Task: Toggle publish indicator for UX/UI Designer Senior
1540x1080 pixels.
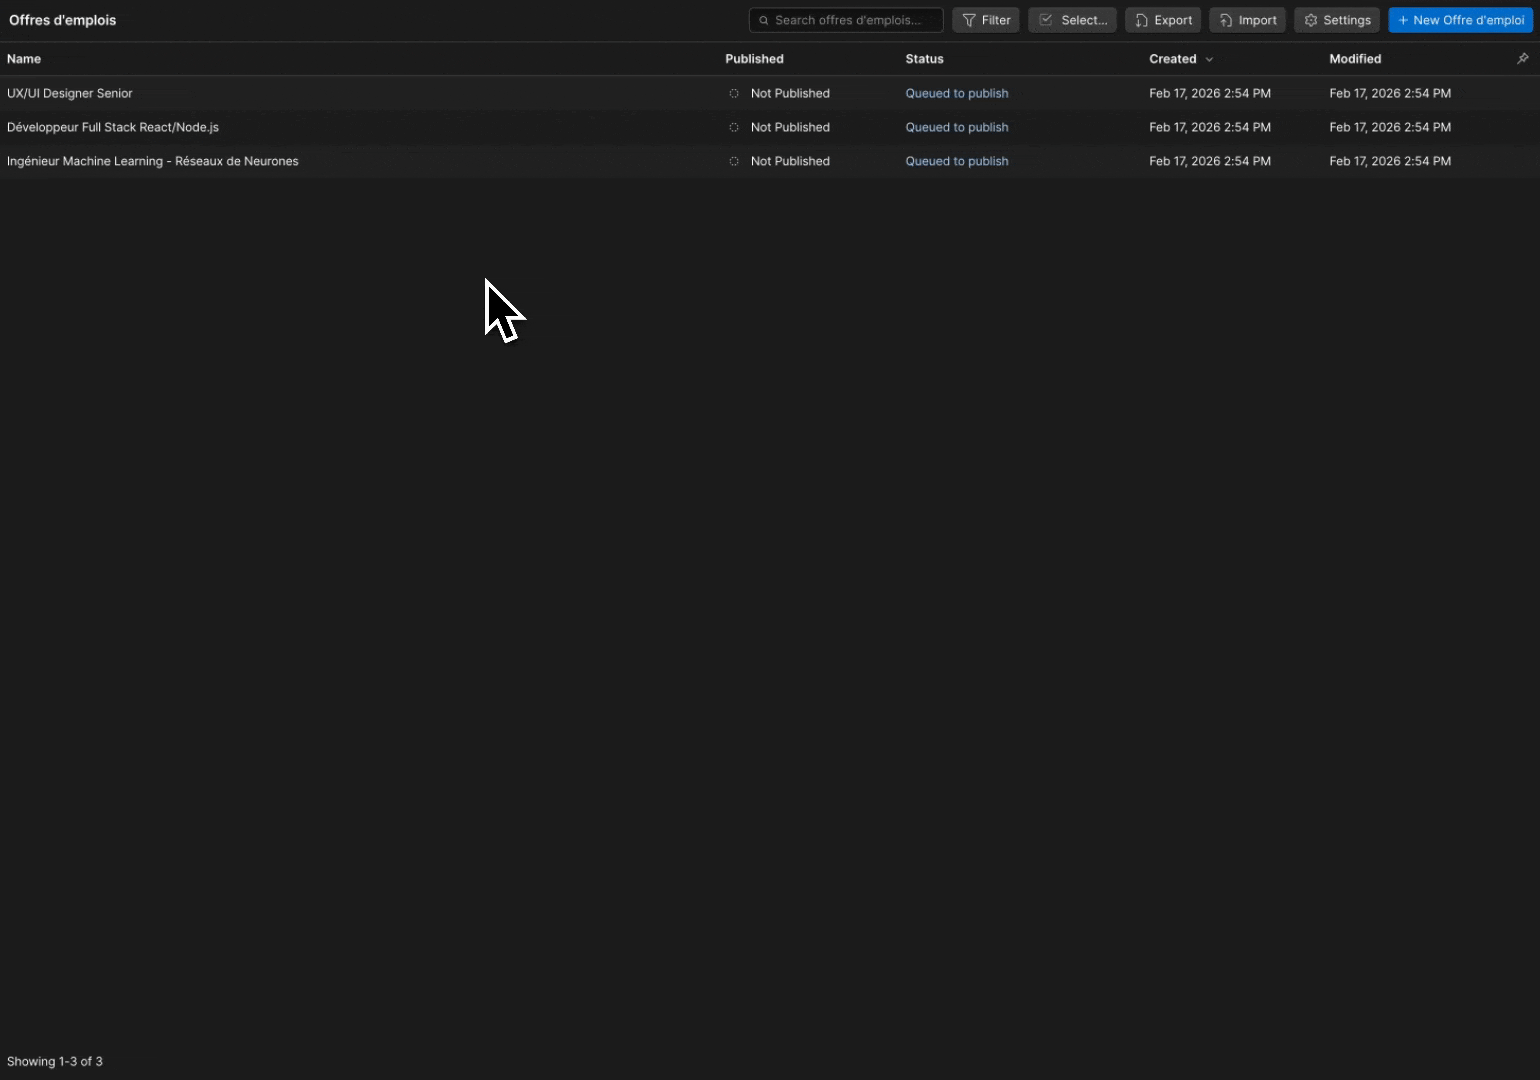Action: coord(733,93)
